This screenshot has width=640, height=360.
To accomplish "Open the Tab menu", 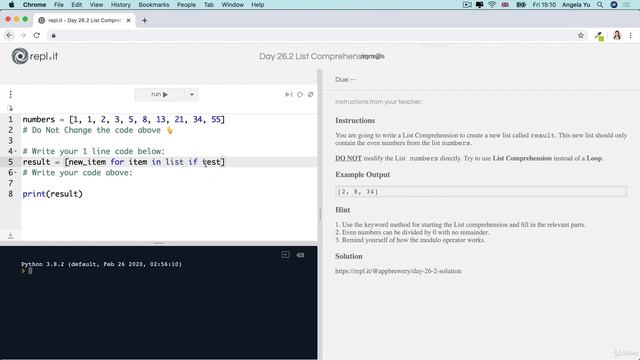I will click(x=209, y=5).
